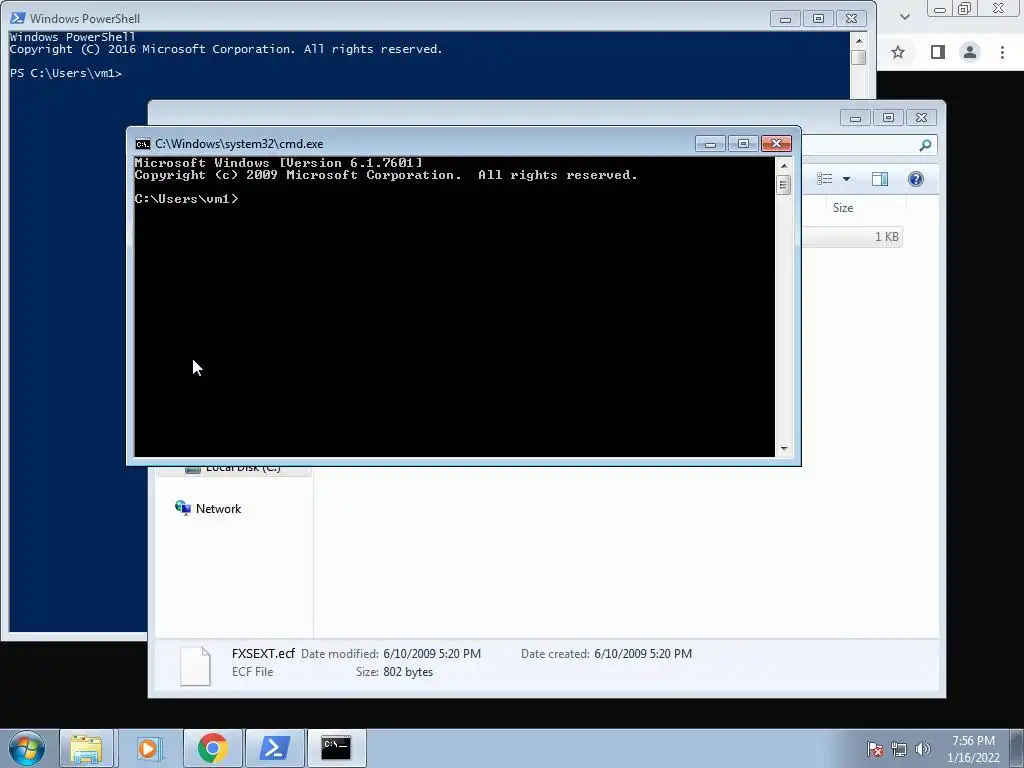Click the PowerShell prompt PS C:\Users\vm1>

(x=66, y=73)
